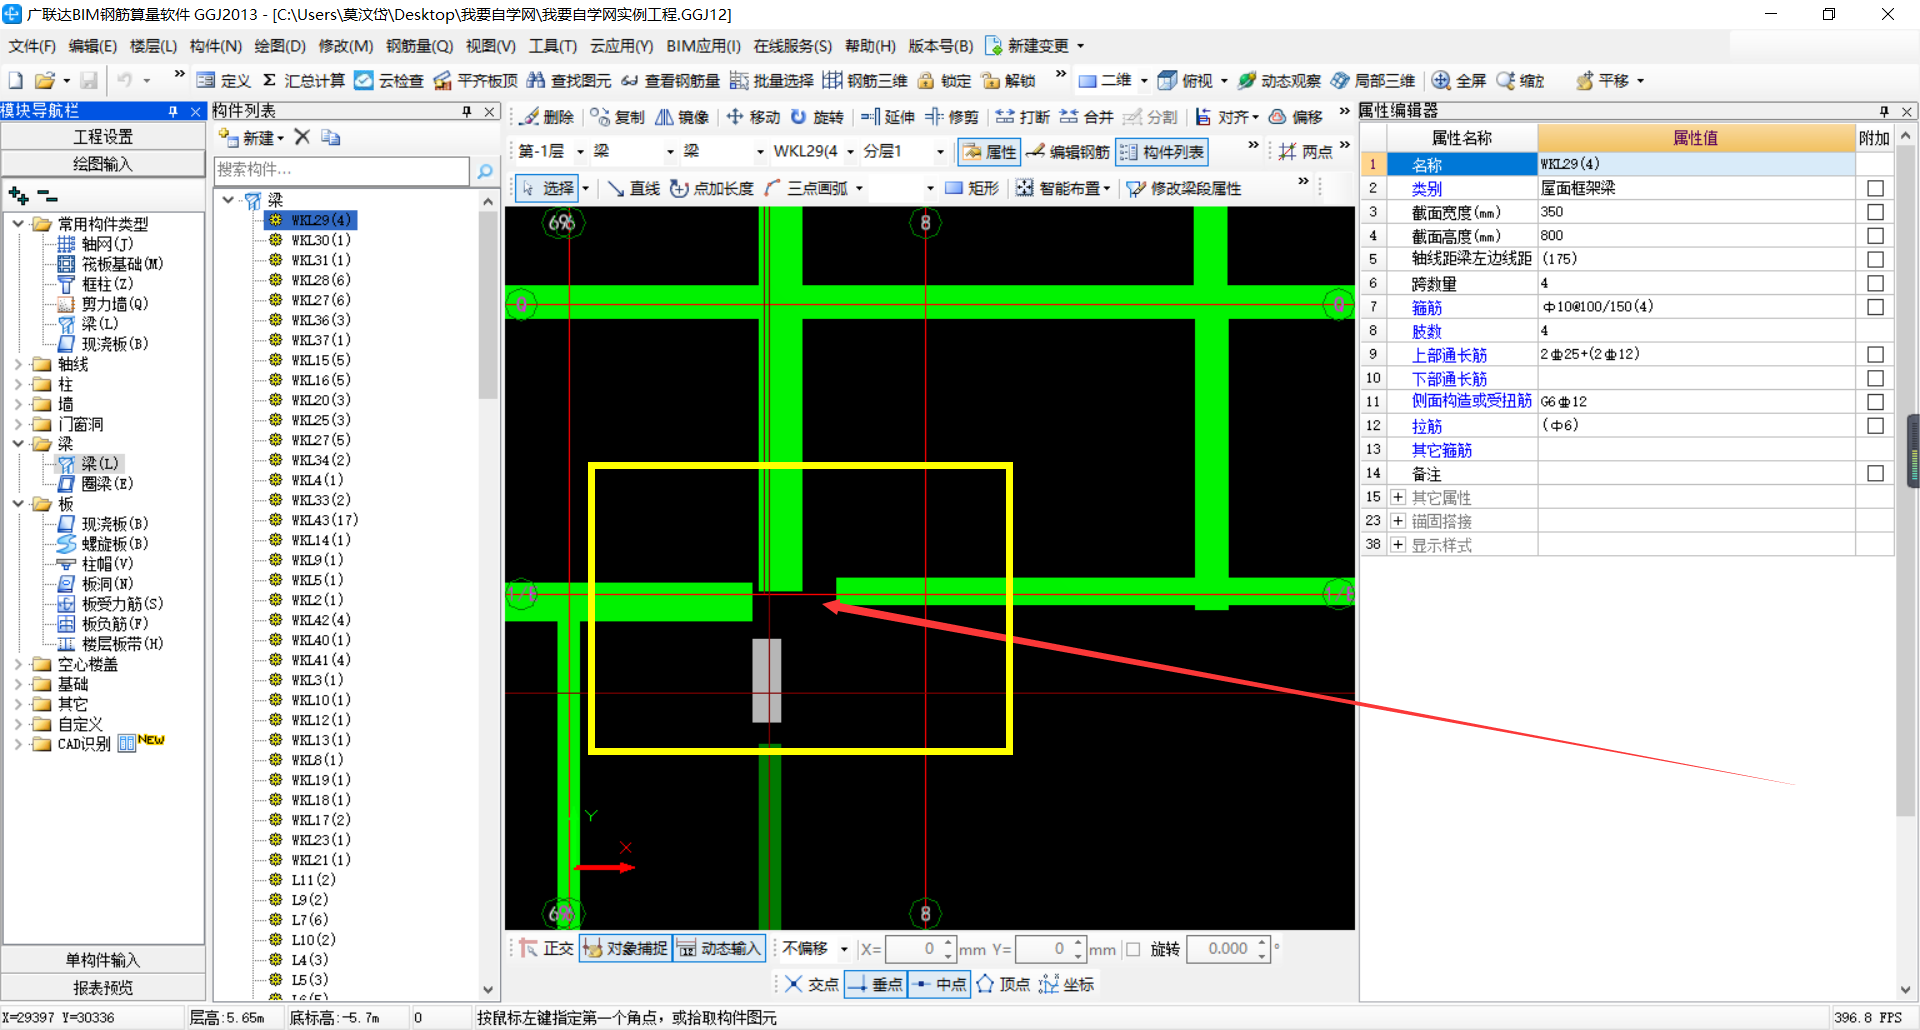
Task: Click the 复制 copy tool
Action: [617, 117]
